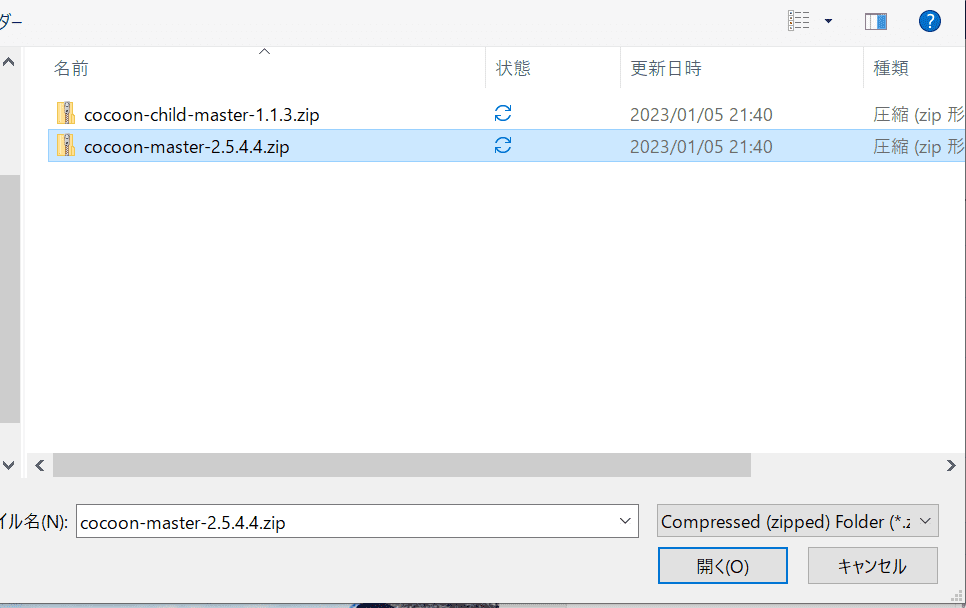
Task: Expand the view options dropdown arrow
Action: click(829, 21)
